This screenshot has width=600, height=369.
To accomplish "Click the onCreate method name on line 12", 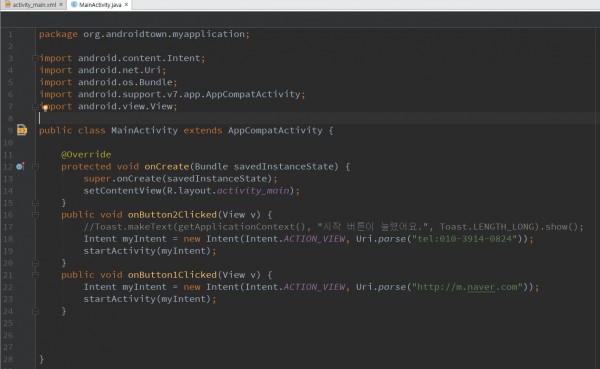I will click(x=166, y=167).
